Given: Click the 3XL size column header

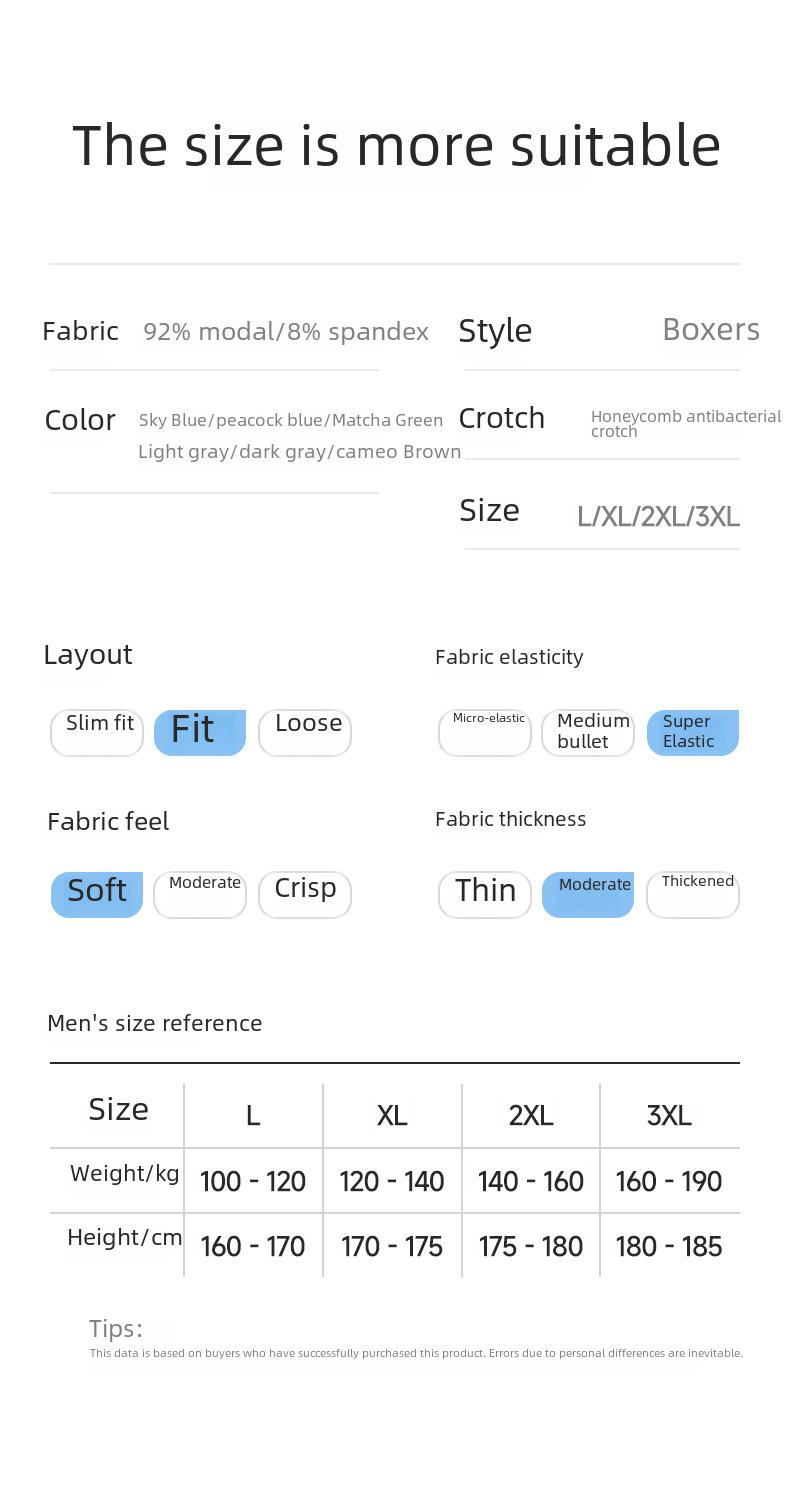Looking at the screenshot, I should (669, 1116).
